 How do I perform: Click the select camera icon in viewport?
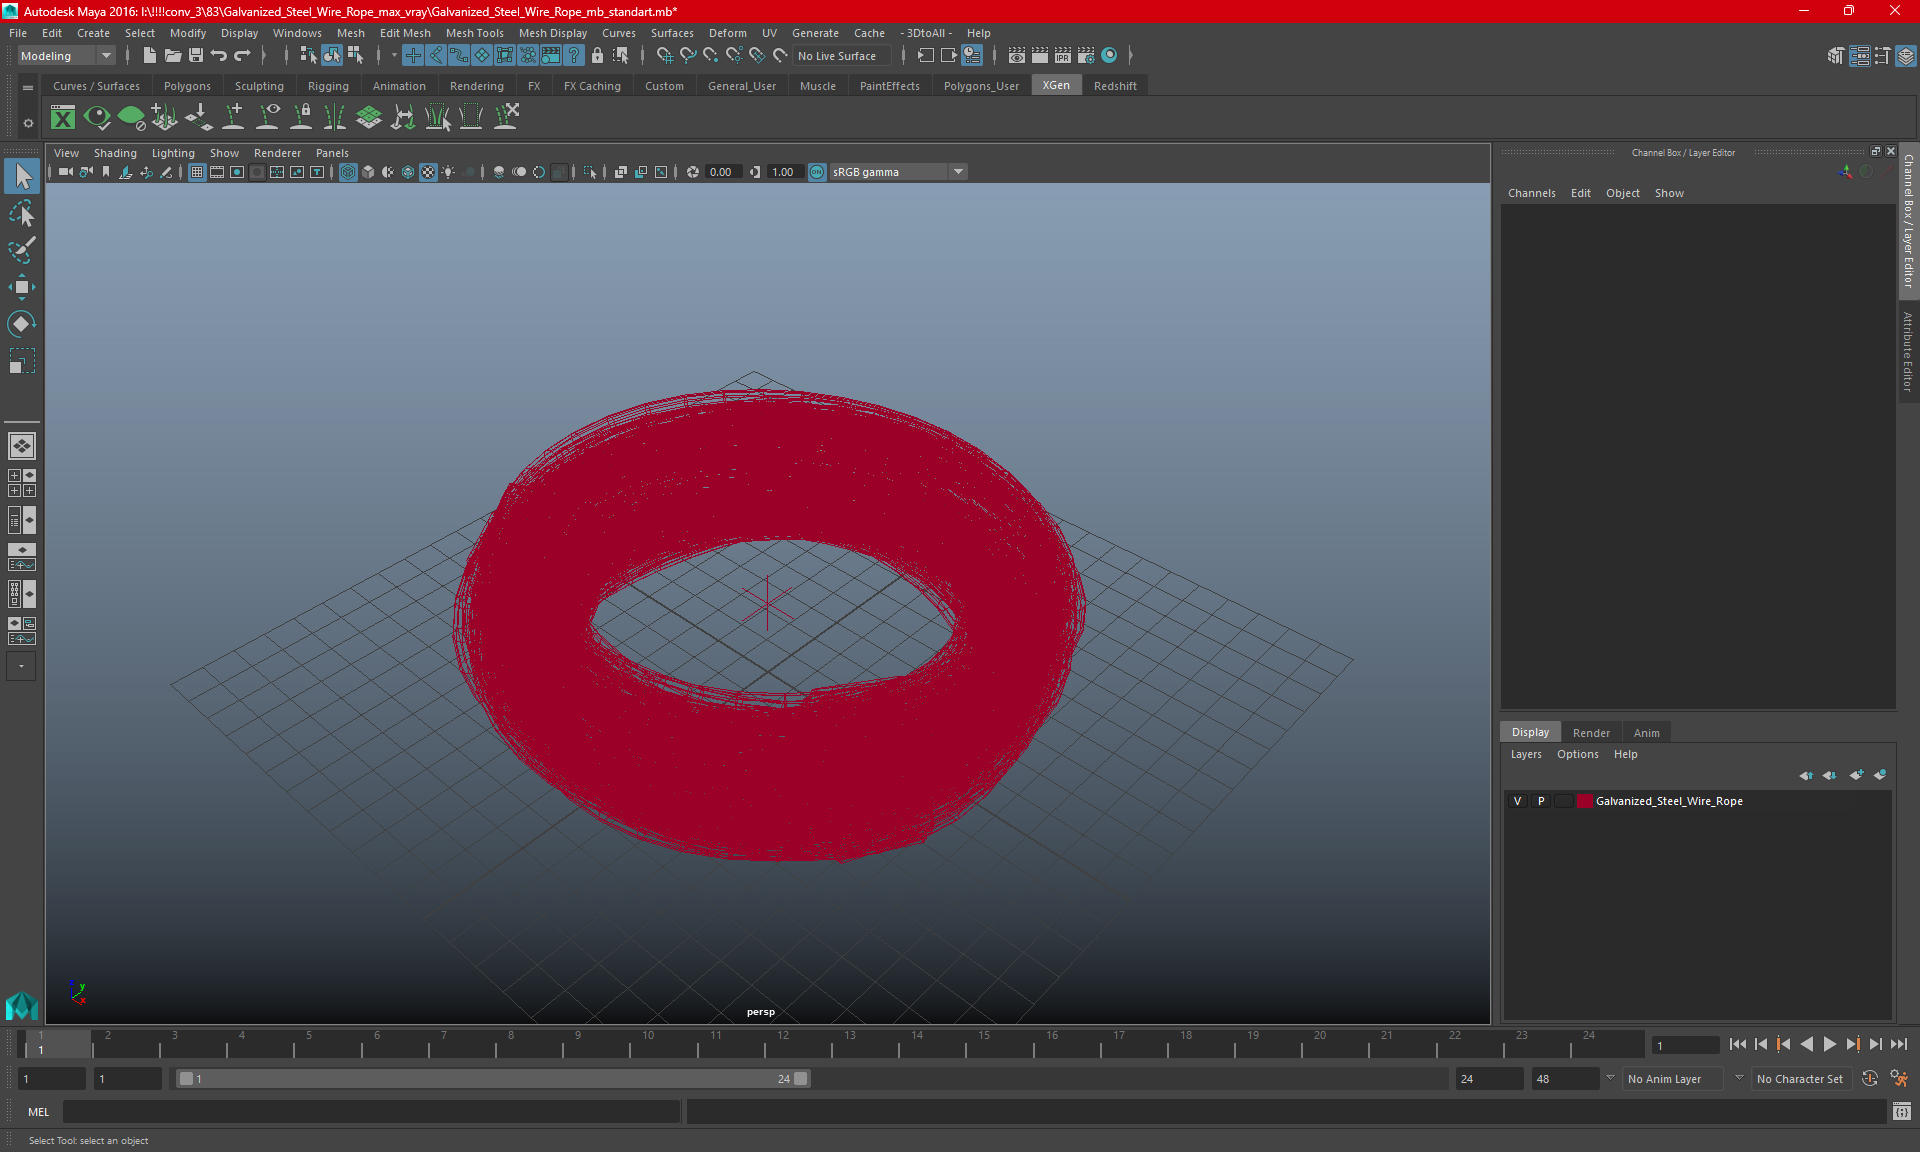tap(65, 172)
